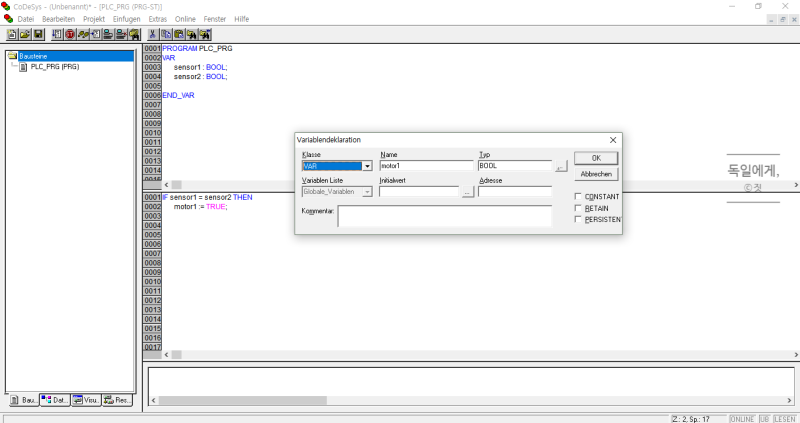Single-step with the footsteps toolbar icon
Viewport: 800px width, 423px height.
pyautogui.click(x=83, y=34)
